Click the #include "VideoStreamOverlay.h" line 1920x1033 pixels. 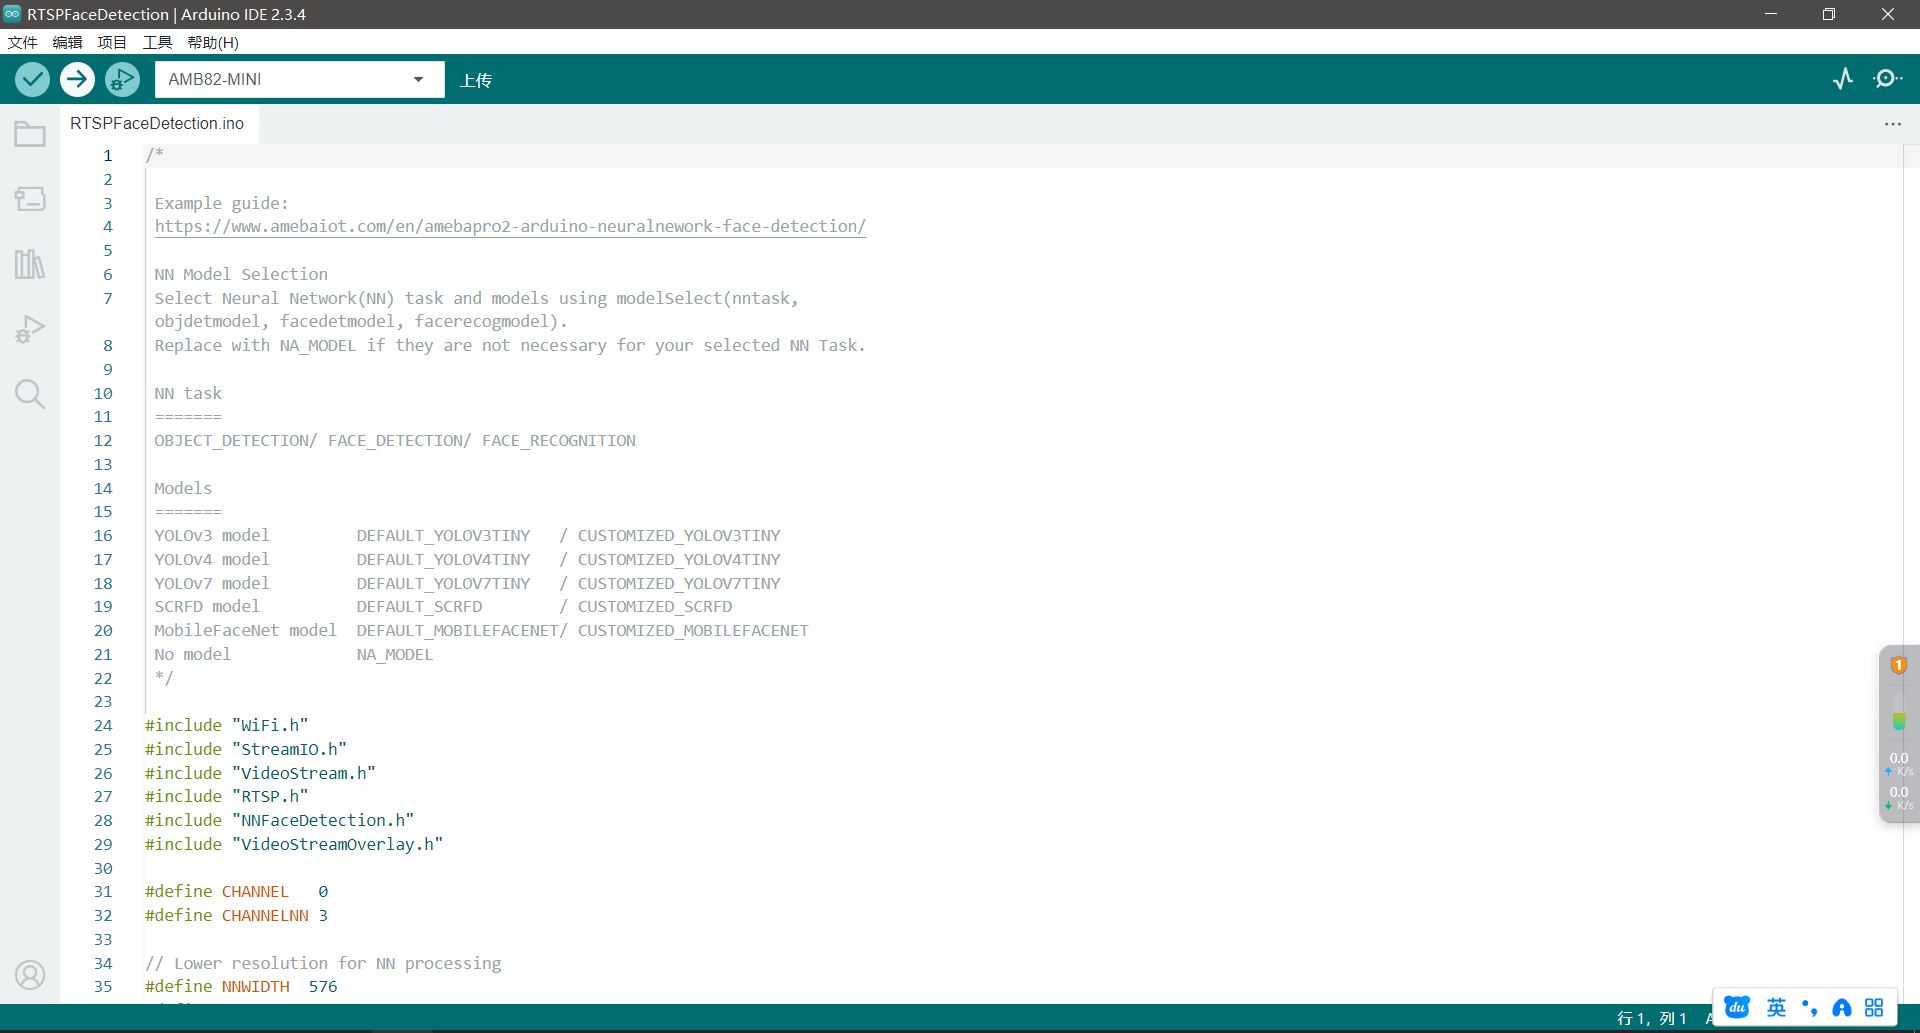(x=294, y=844)
